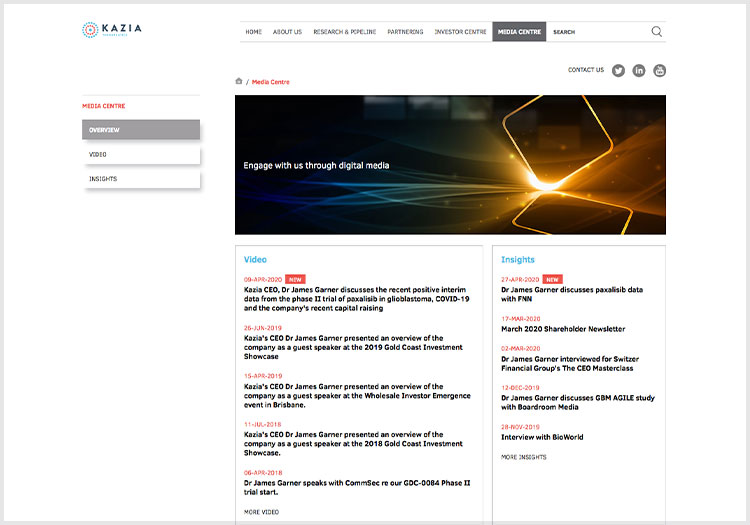This screenshot has height=525, width=750.
Task: Open Kazia's YouTube channel icon
Action: pos(660,71)
